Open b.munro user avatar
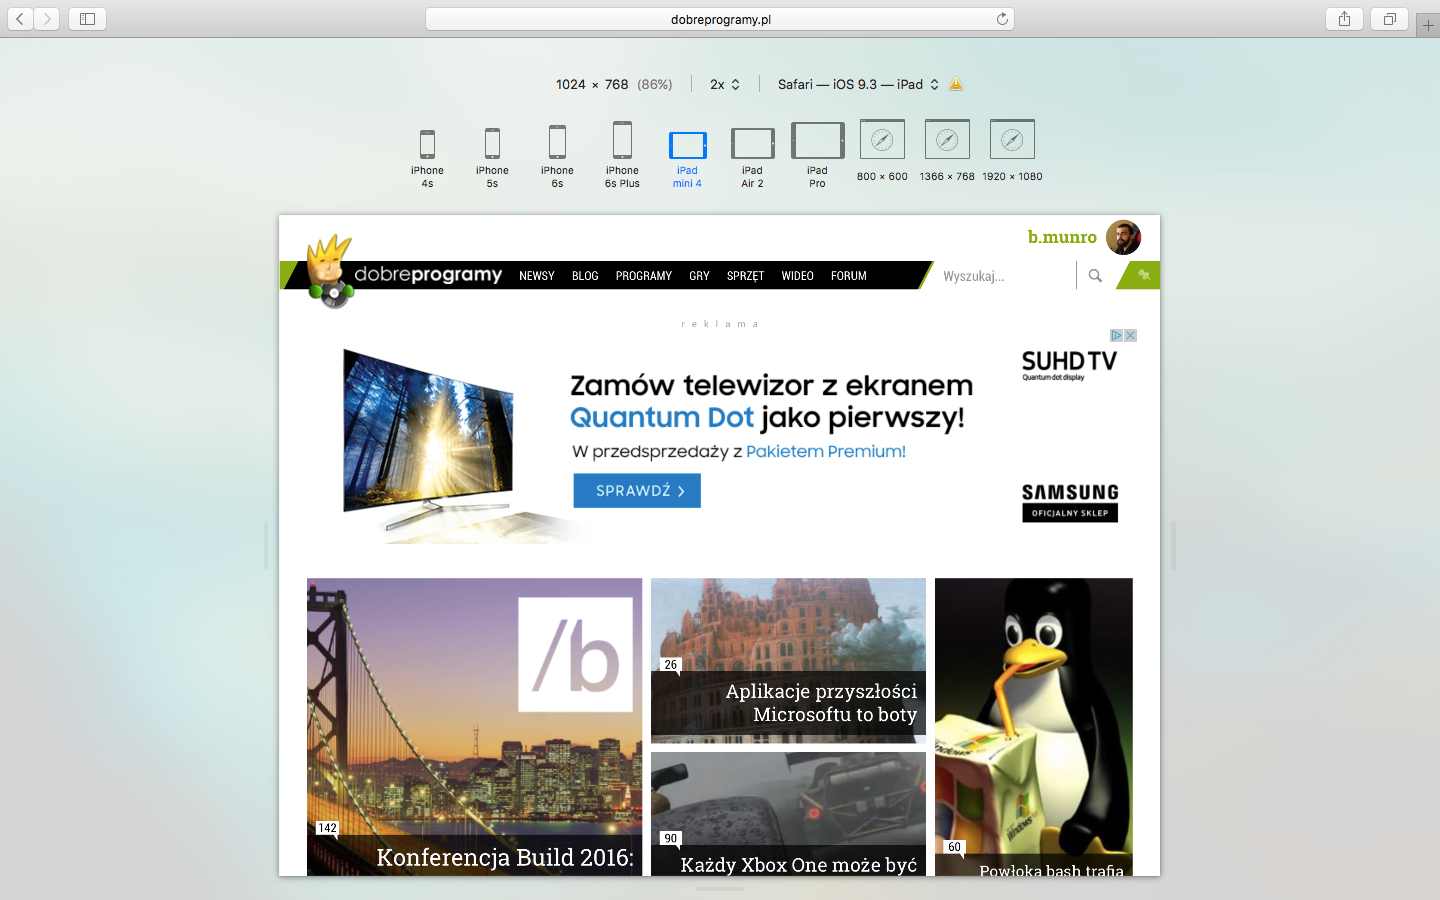This screenshot has width=1440, height=900. tap(1123, 237)
